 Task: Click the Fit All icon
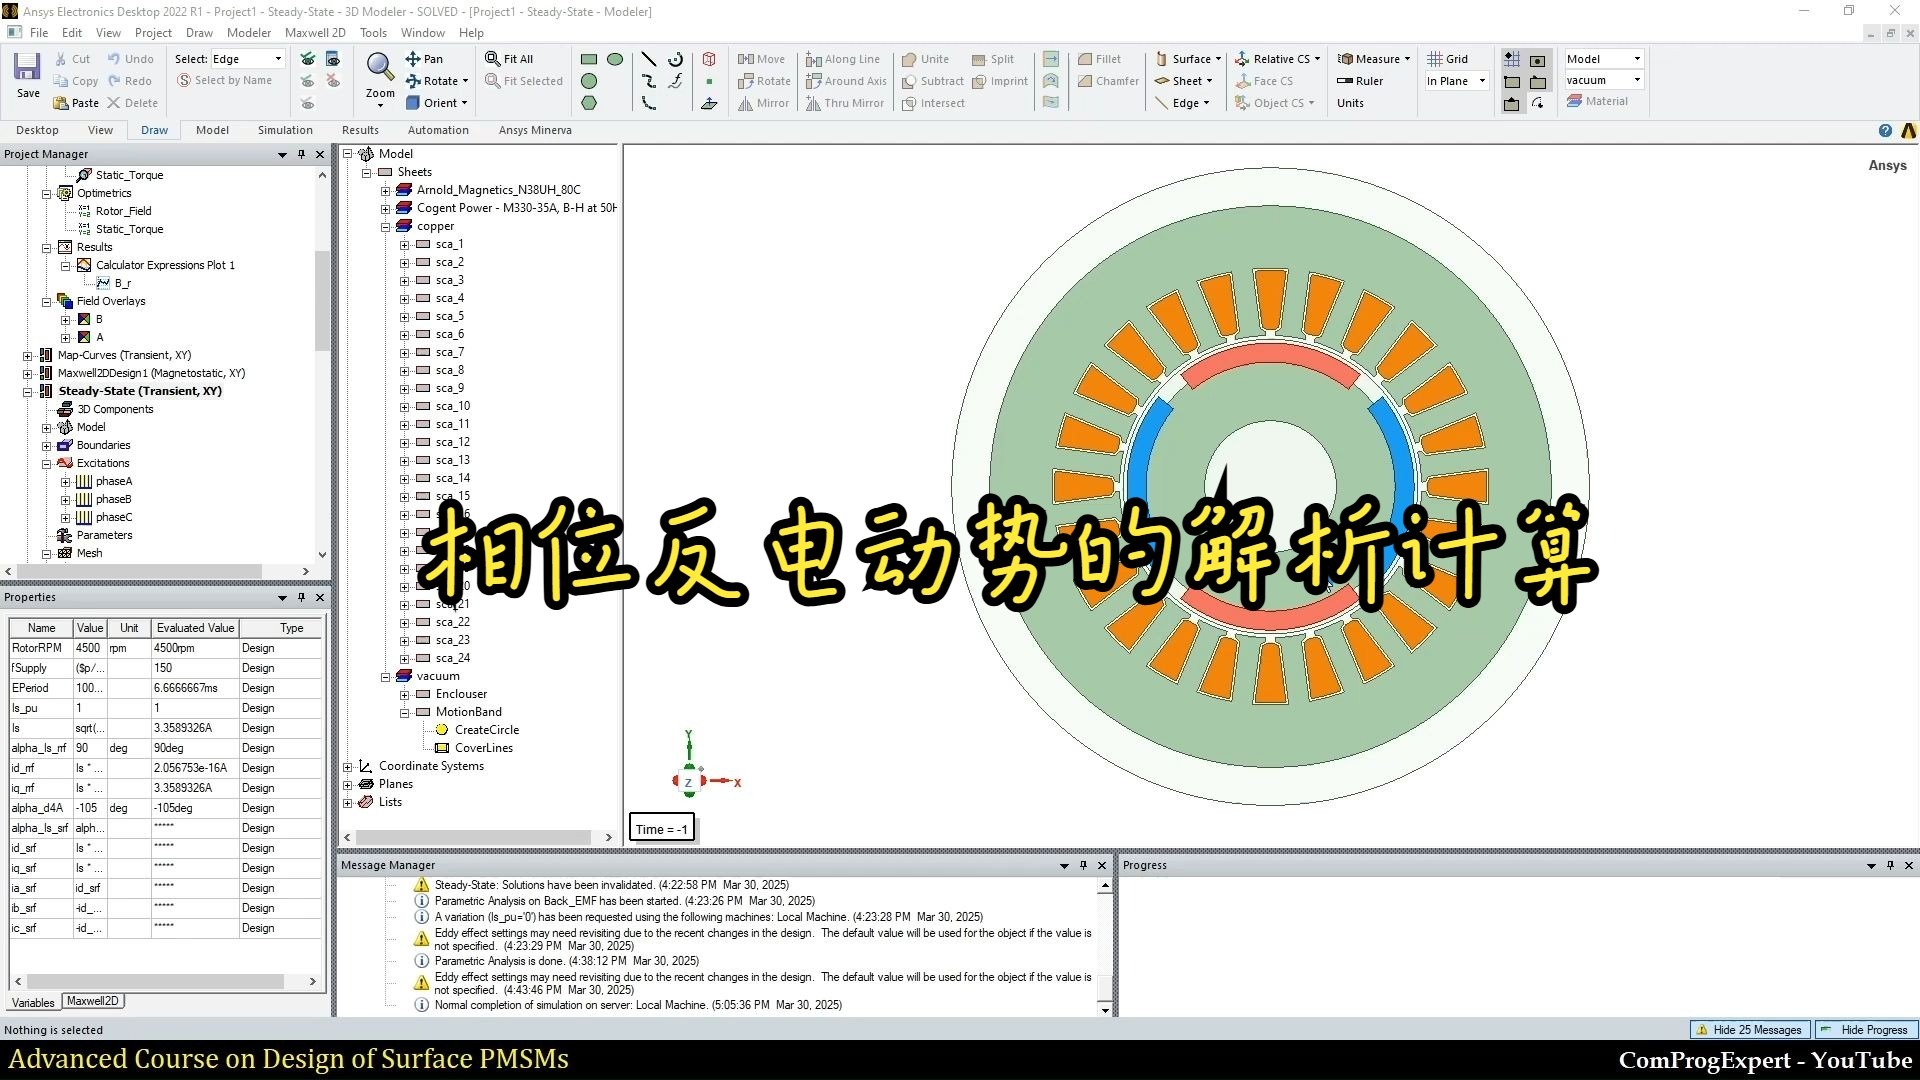coord(509,59)
